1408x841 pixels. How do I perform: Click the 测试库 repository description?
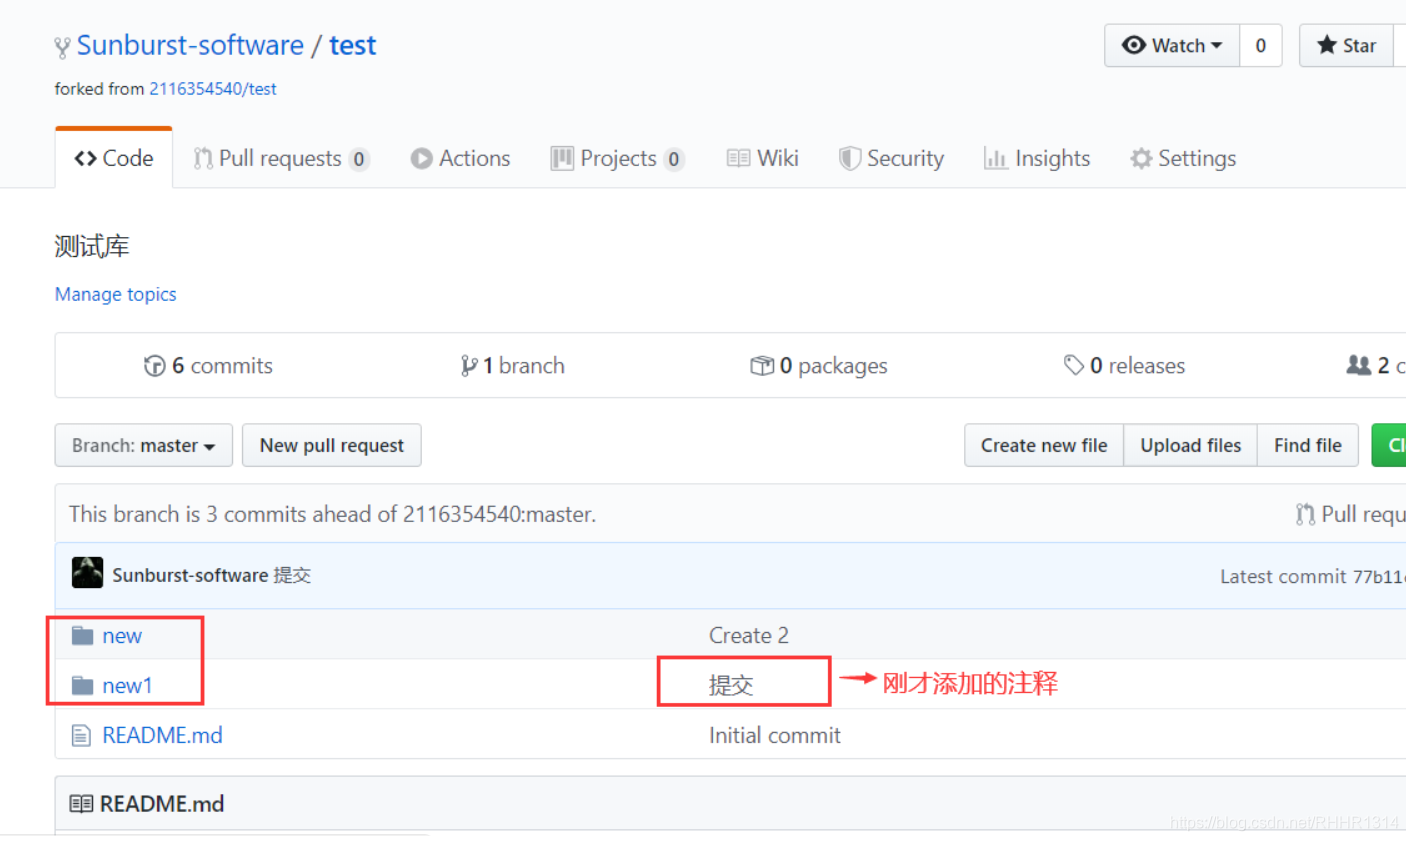pyautogui.click(x=92, y=246)
